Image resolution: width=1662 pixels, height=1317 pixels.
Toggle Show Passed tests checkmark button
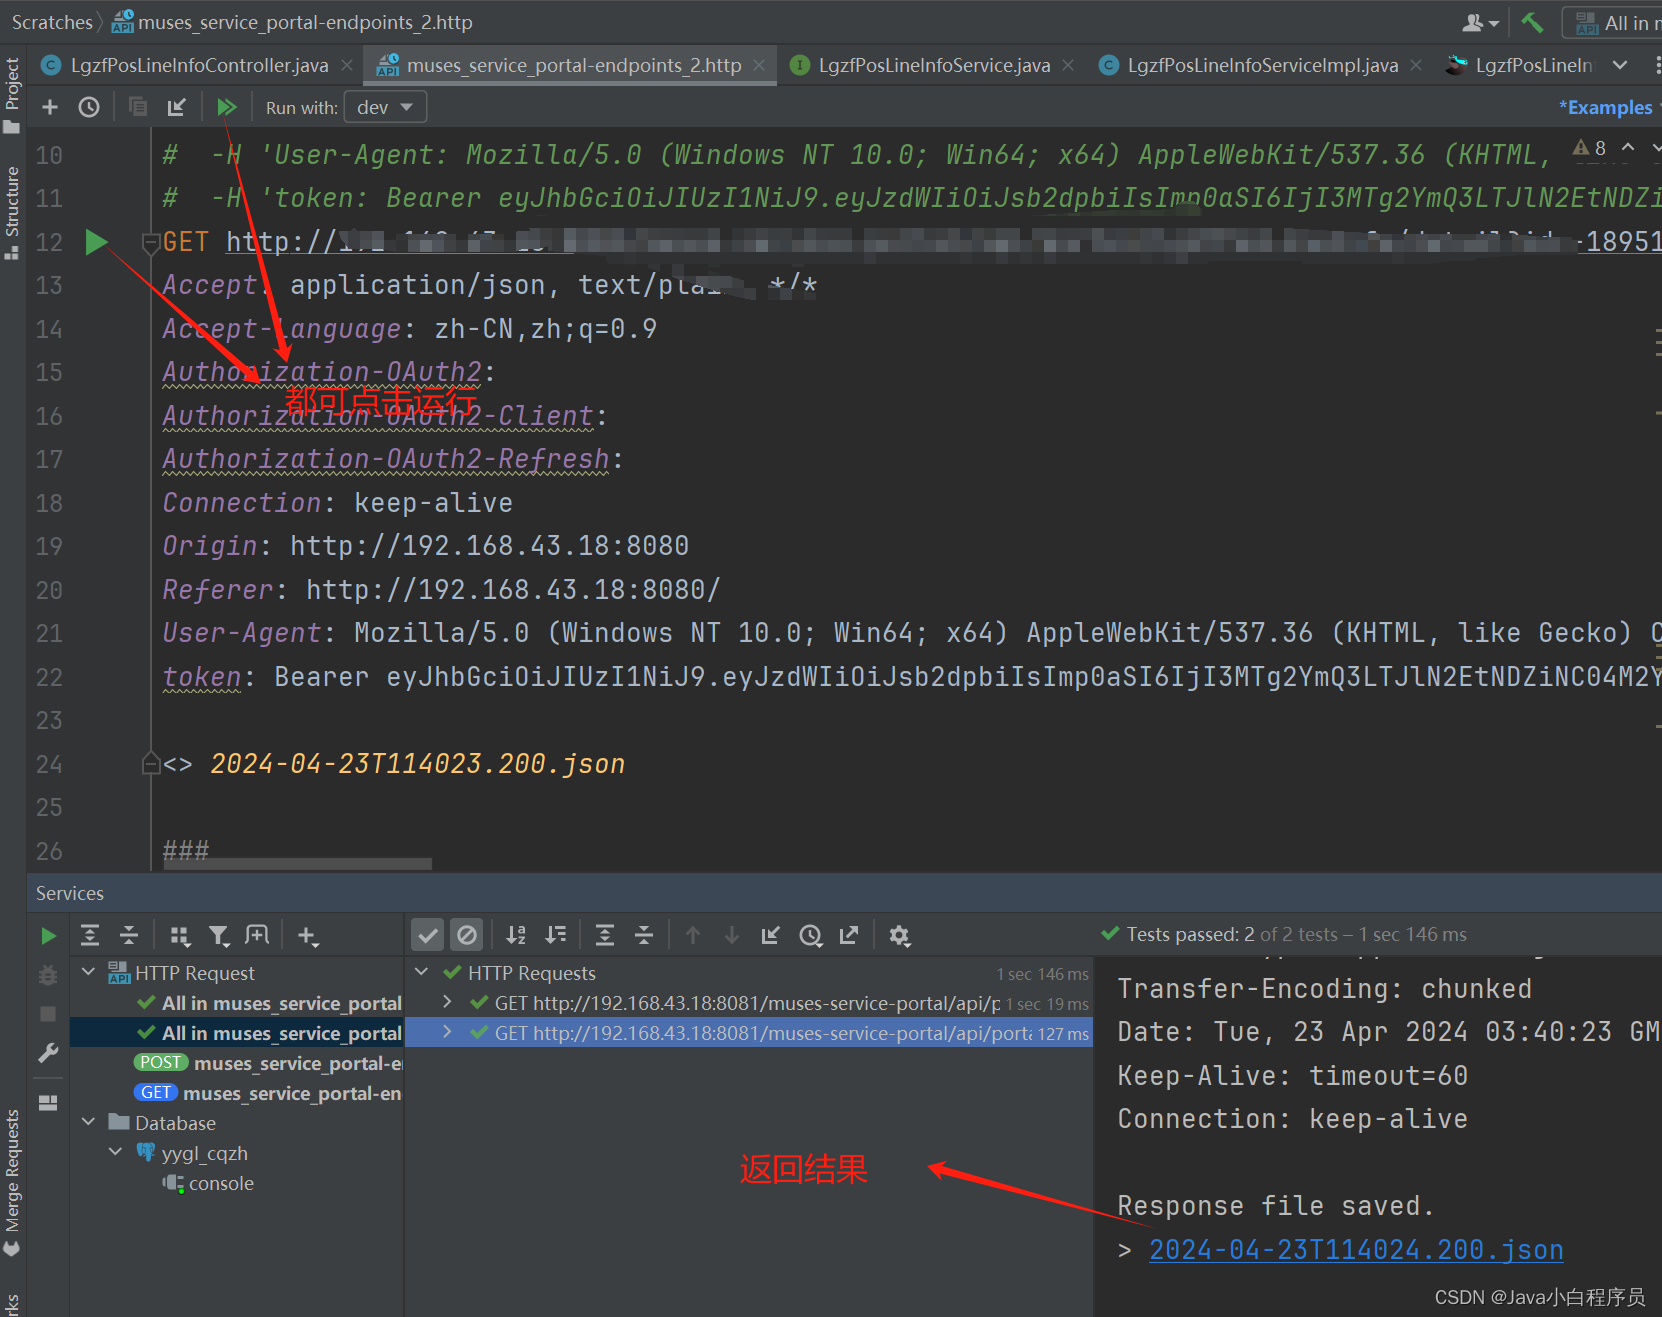[428, 935]
